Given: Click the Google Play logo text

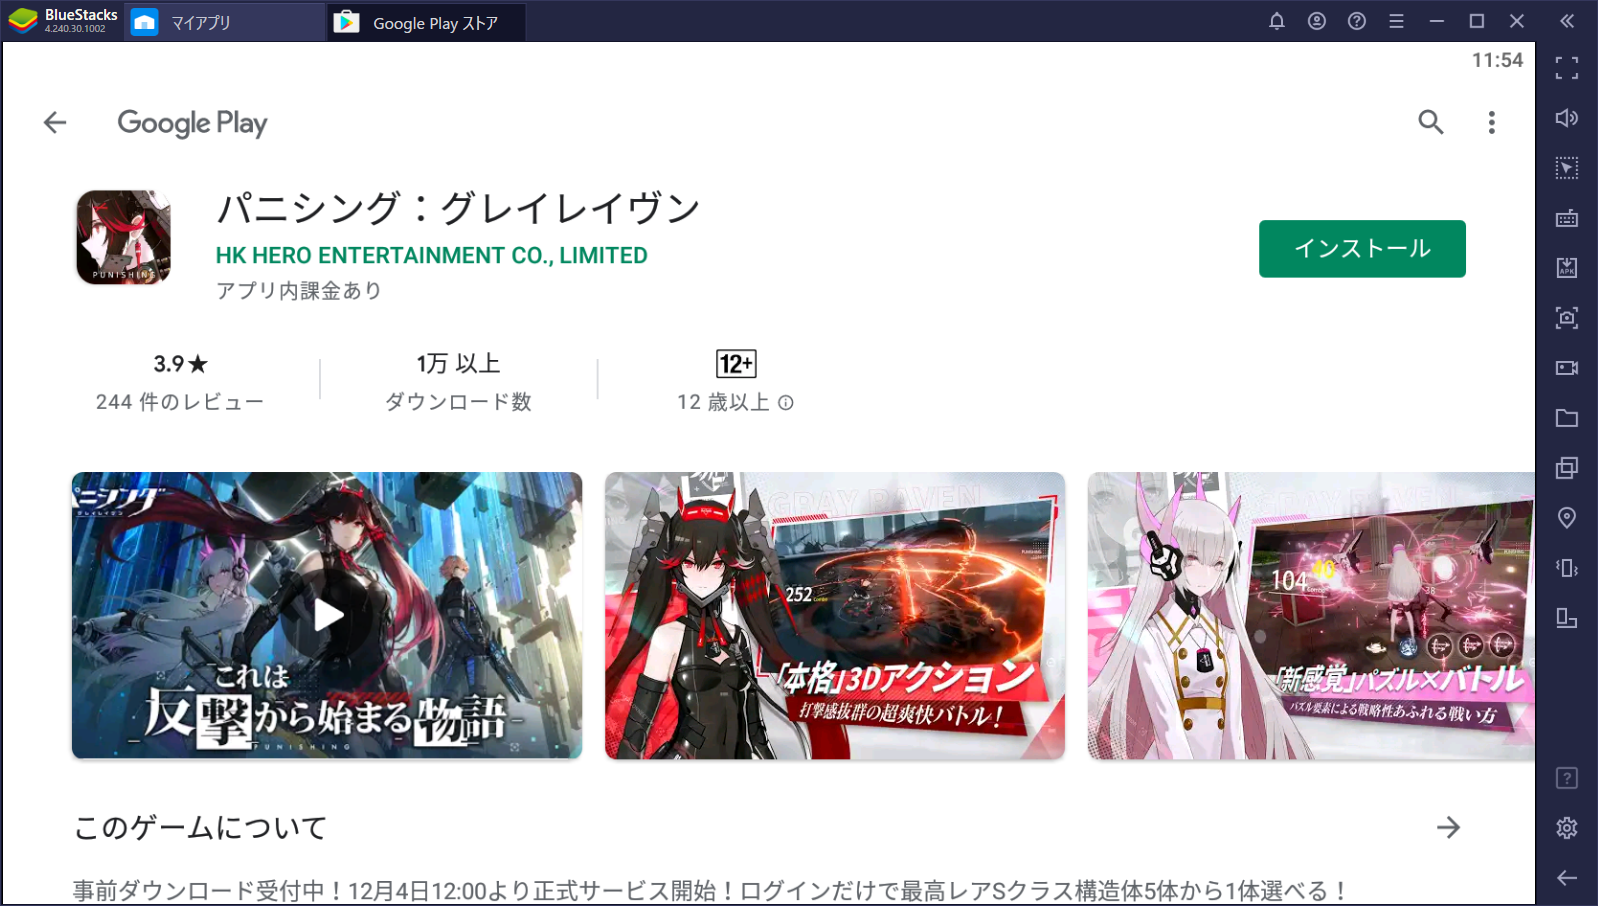Looking at the screenshot, I should coord(192,123).
